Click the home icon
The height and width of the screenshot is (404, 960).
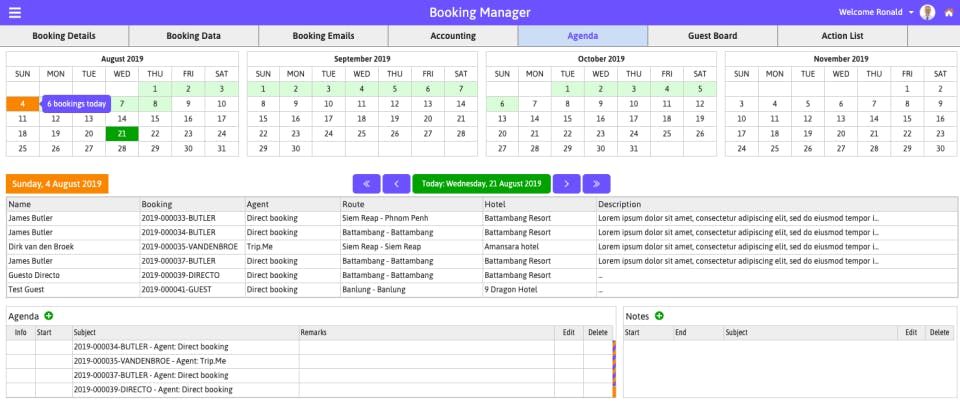click(x=949, y=12)
